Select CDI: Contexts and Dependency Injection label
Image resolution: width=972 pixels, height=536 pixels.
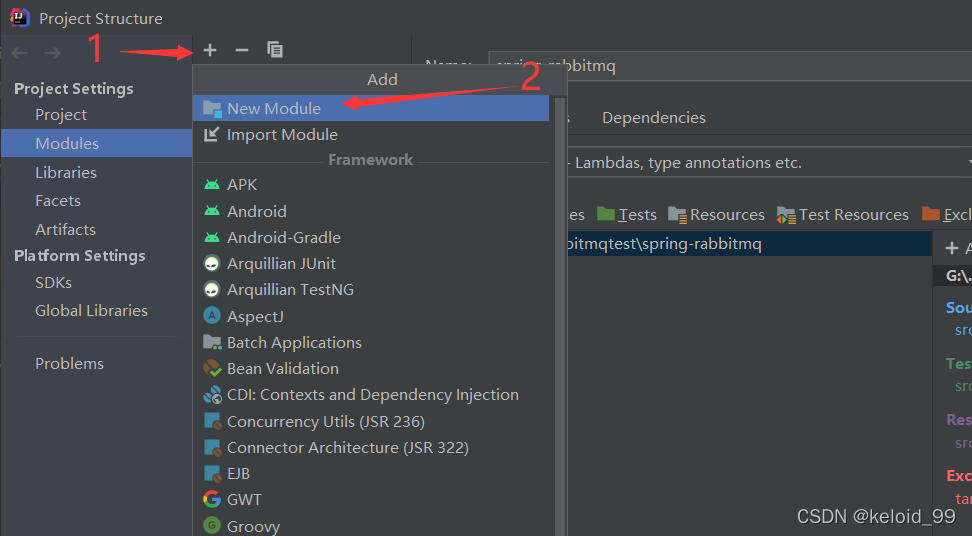pos(373,395)
